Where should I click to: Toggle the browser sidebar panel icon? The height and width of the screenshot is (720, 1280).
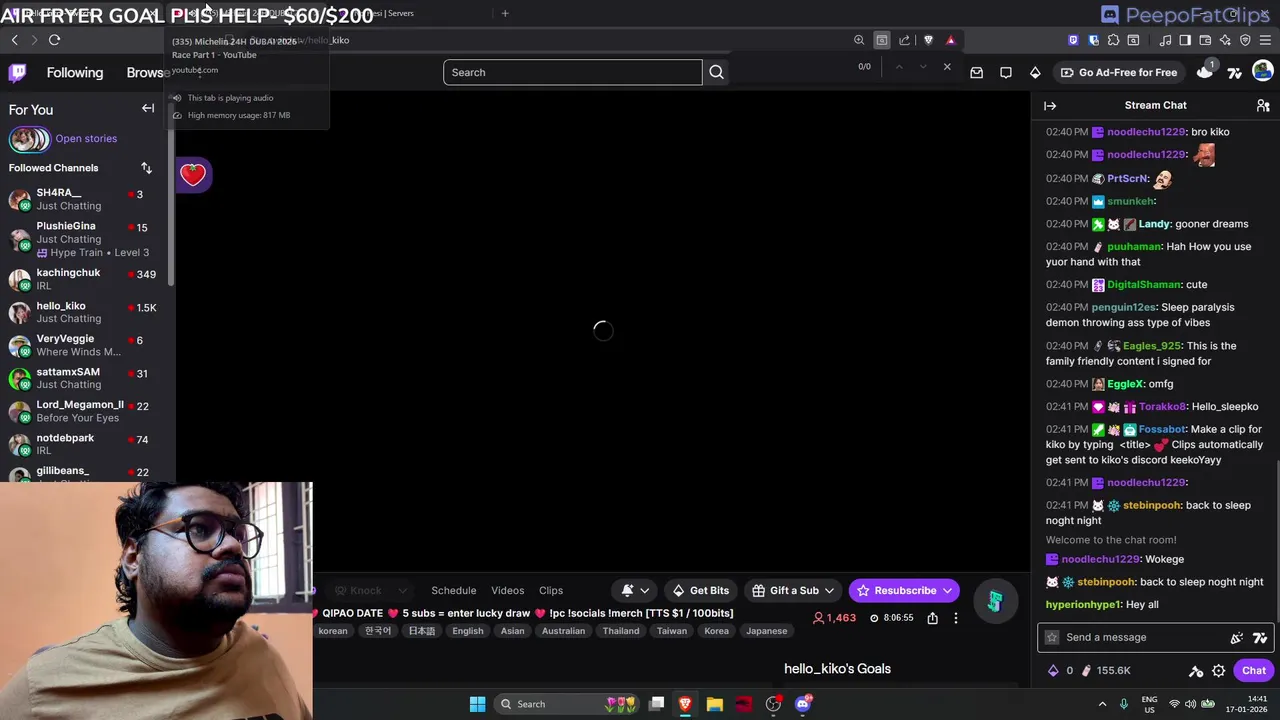pyautogui.click(x=1185, y=40)
